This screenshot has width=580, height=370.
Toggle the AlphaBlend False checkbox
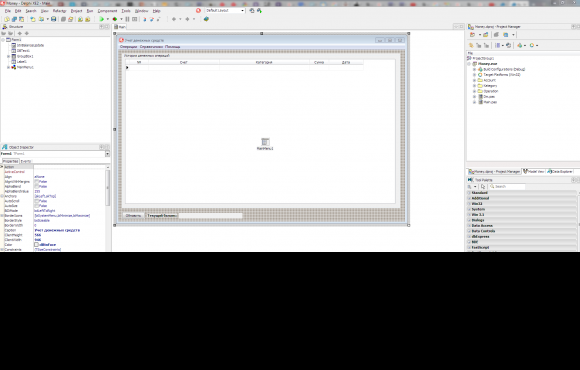point(37,186)
